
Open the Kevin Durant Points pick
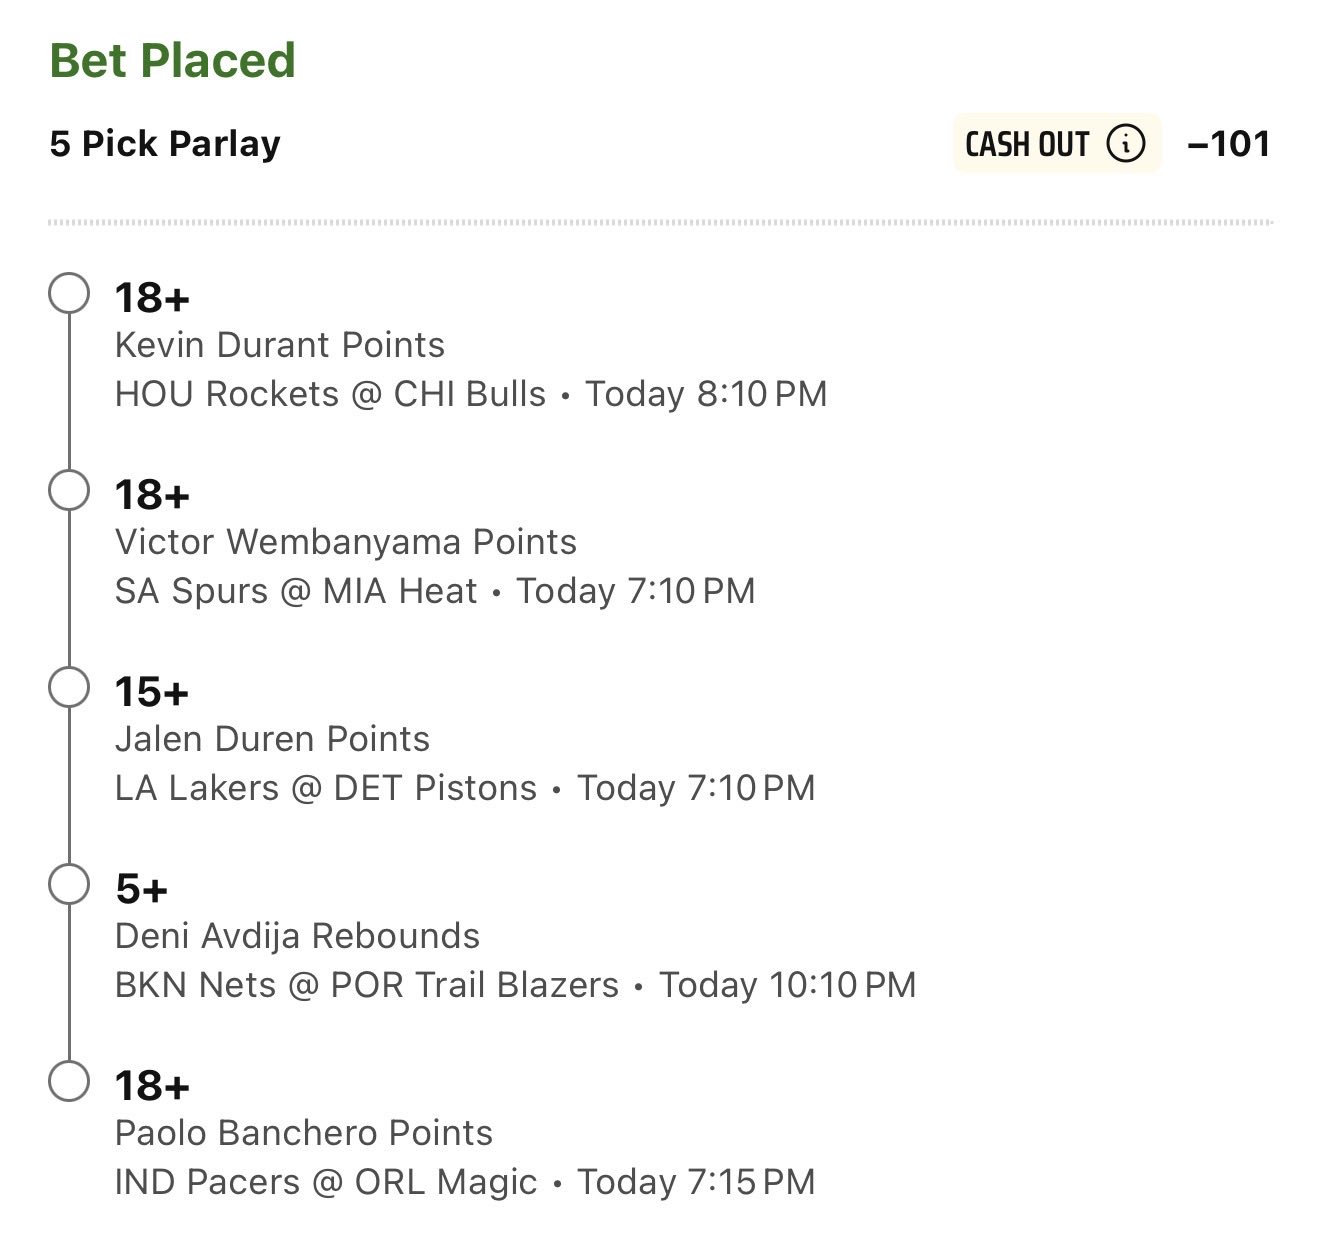279,345
